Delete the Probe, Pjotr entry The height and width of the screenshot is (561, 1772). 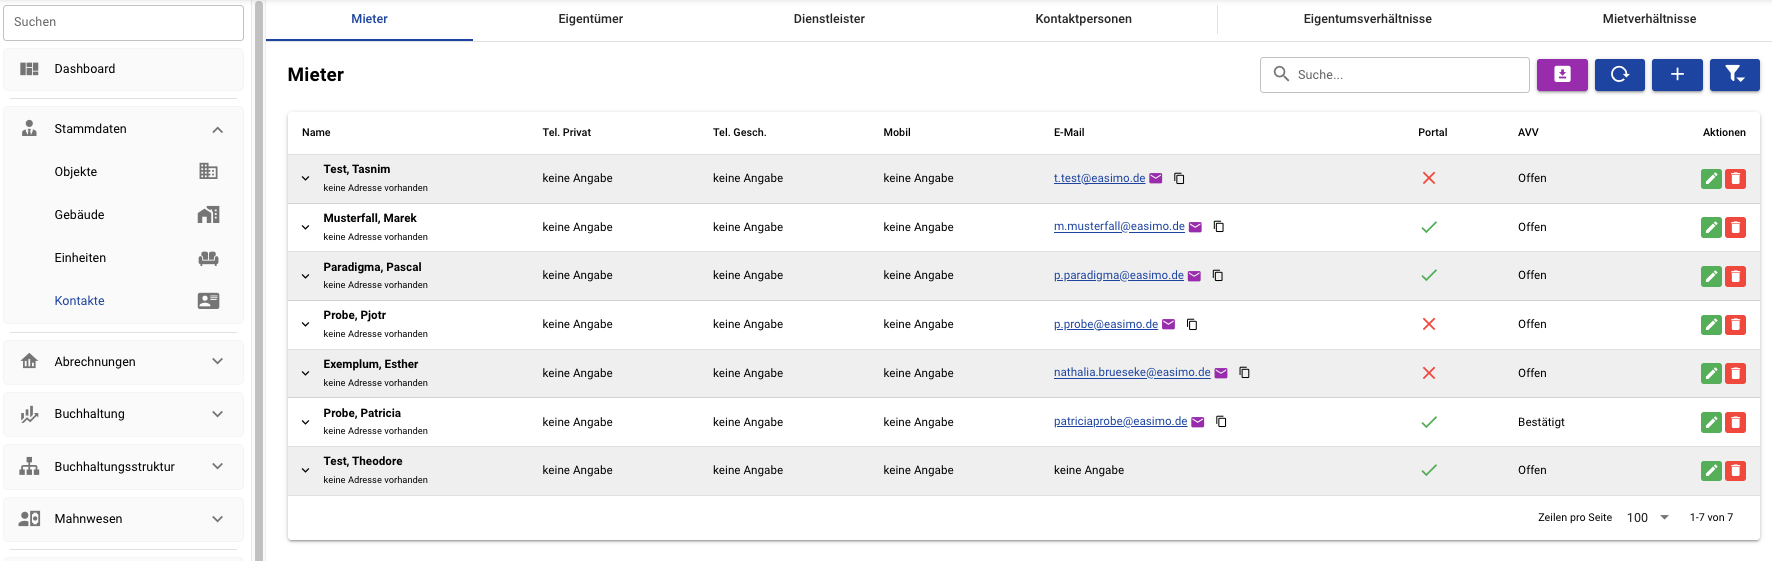click(1736, 325)
